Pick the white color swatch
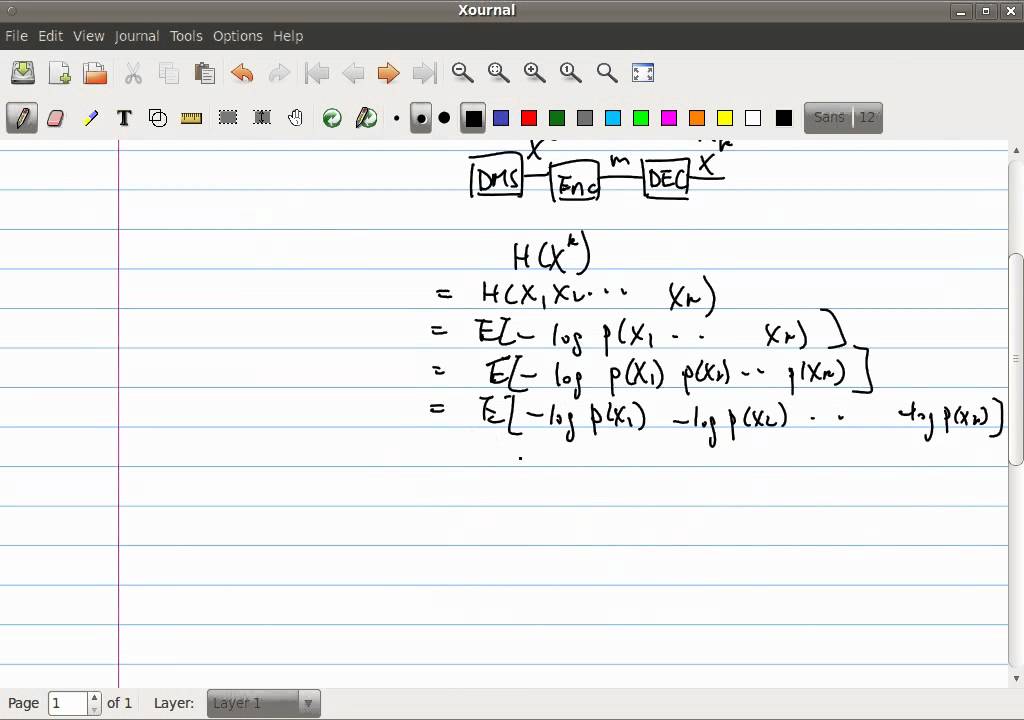 [x=753, y=118]
